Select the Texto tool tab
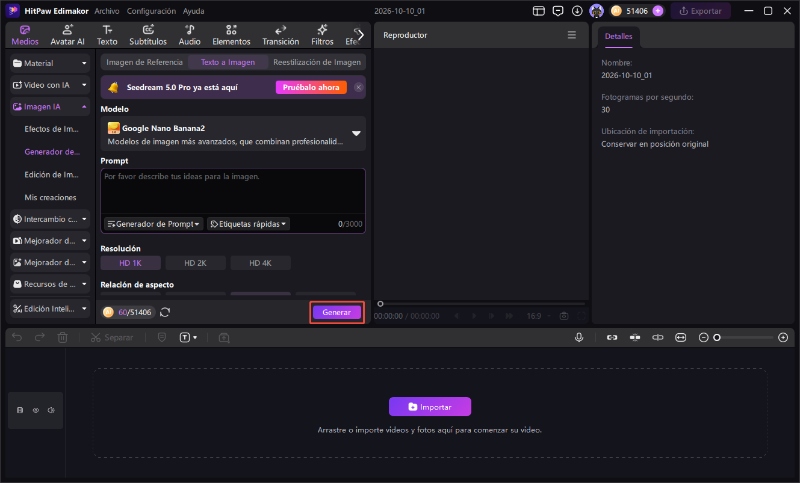 pos(107,35)
